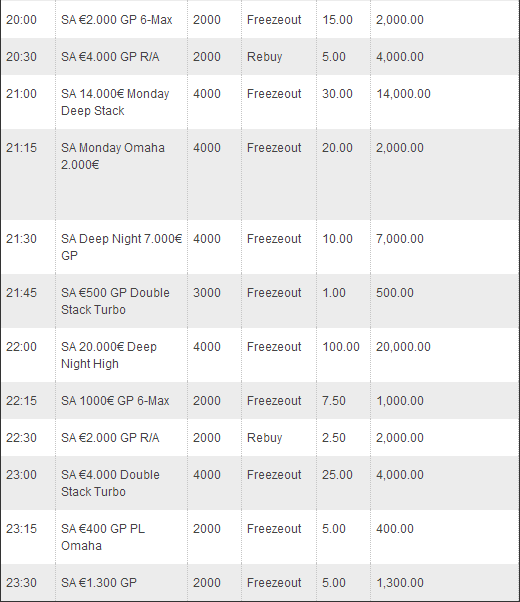Screen dimensions: 520x602
Task: Click the 20,000.00 guaranteed prize cell
Action: [403, 347]
